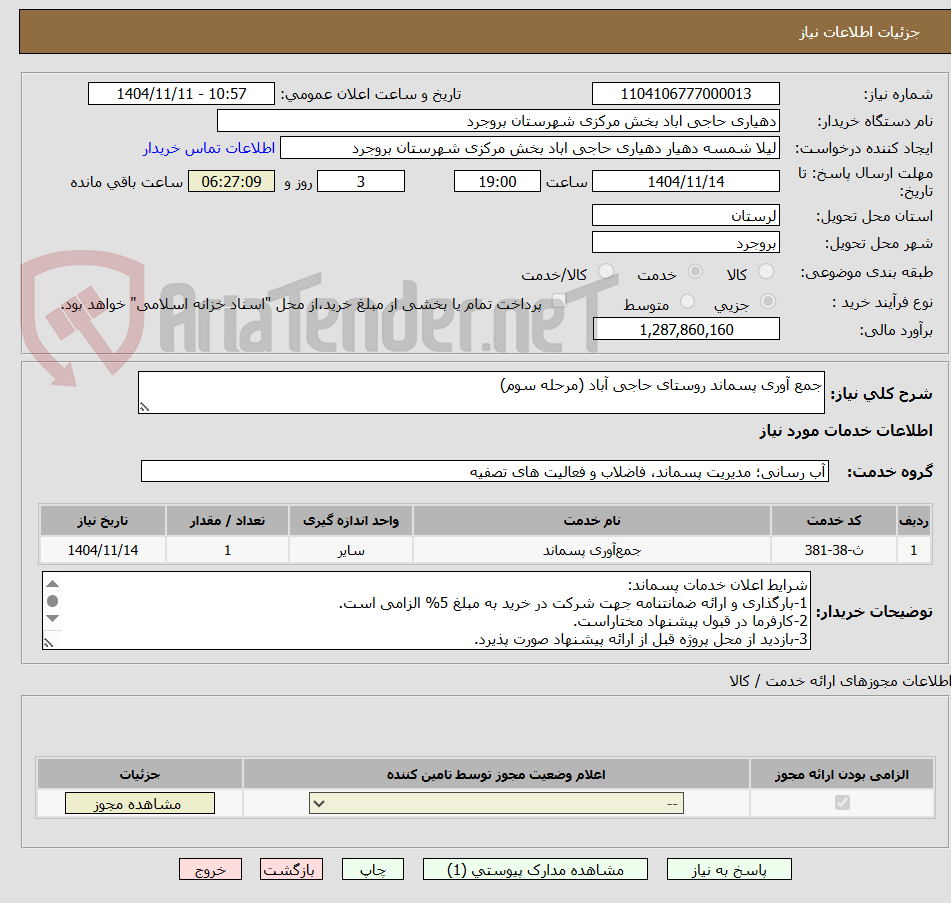The image size is (951, 903).
Task: Click the buyer organization name field
Action: (498, 121)
